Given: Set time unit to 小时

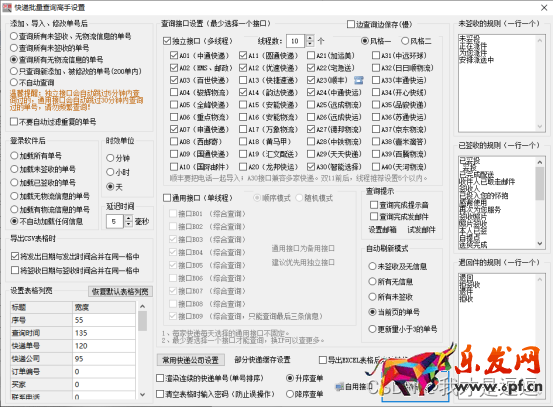Looking at the screenshot, I should [x=118, y=172].
